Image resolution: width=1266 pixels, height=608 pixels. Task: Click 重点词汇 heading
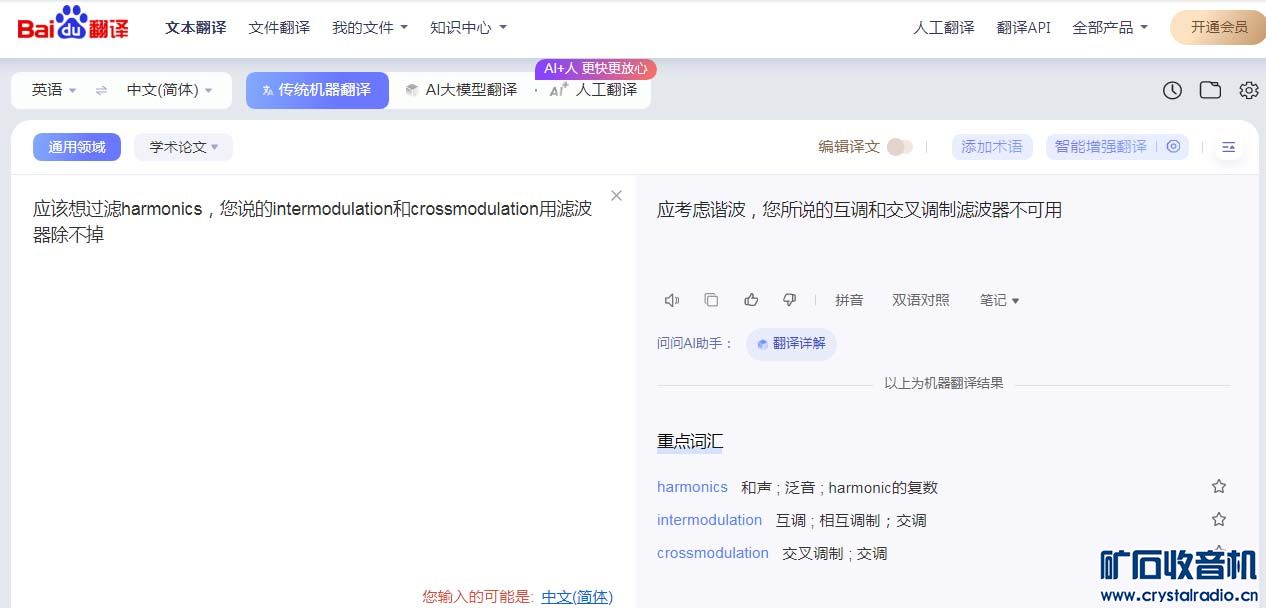690,441
